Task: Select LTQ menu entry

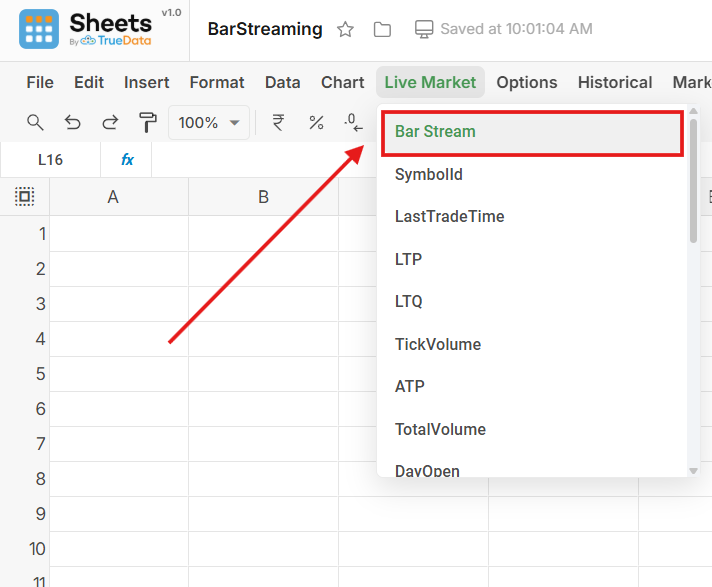Action: (x=532, y=301)
